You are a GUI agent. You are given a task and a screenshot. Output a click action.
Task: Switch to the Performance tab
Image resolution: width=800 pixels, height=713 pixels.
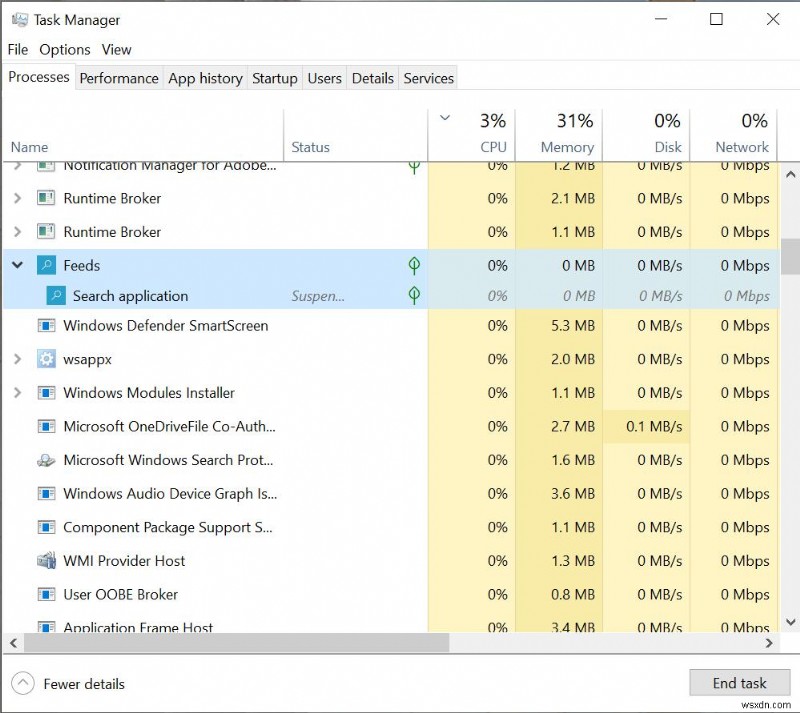click(119, 78)
